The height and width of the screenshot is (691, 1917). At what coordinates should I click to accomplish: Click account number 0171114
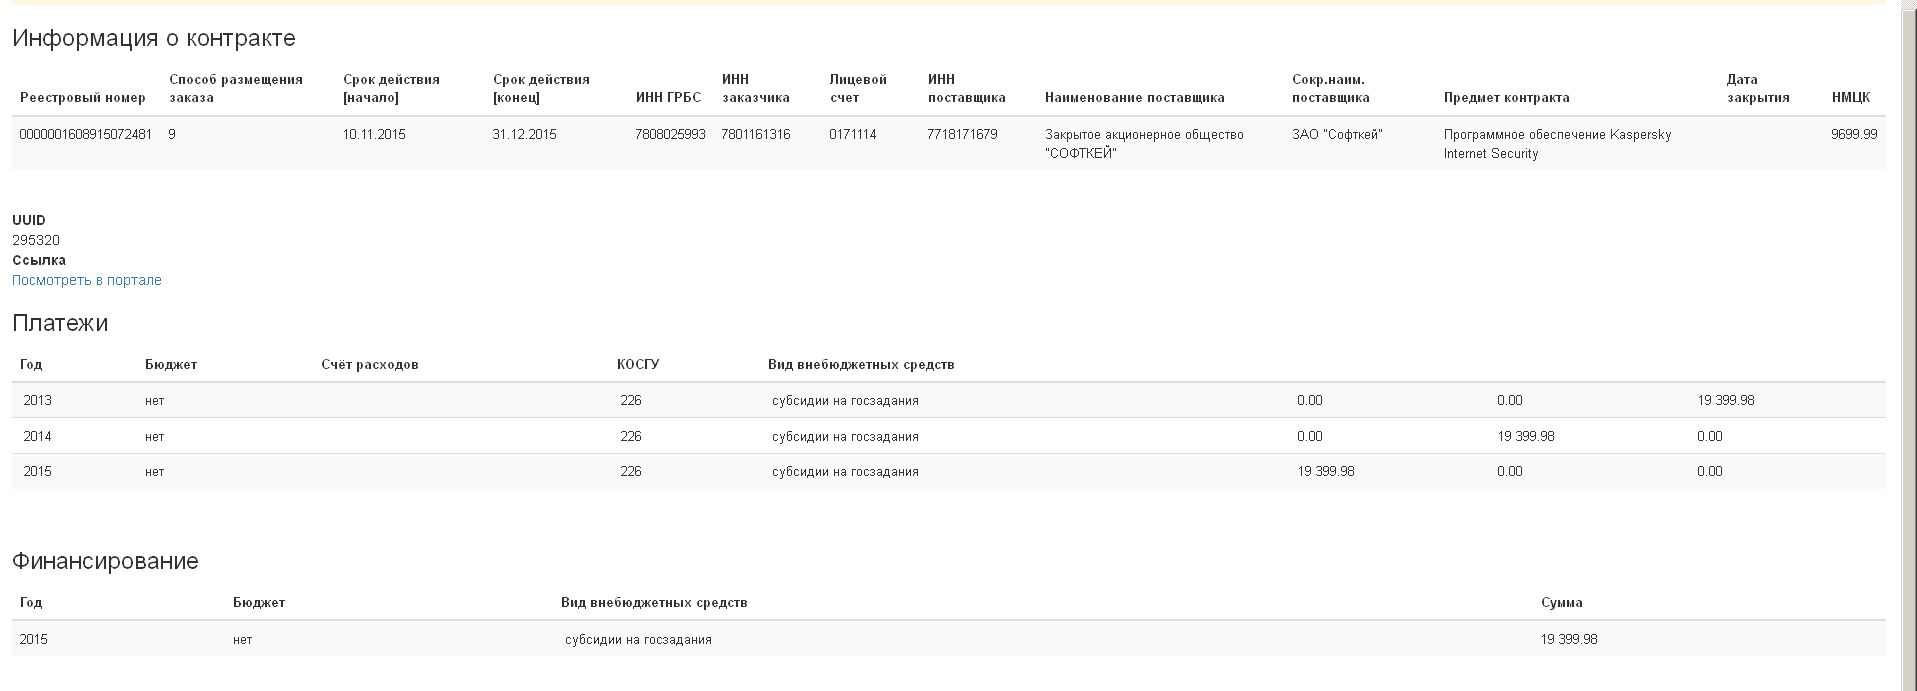click(853, 134)
